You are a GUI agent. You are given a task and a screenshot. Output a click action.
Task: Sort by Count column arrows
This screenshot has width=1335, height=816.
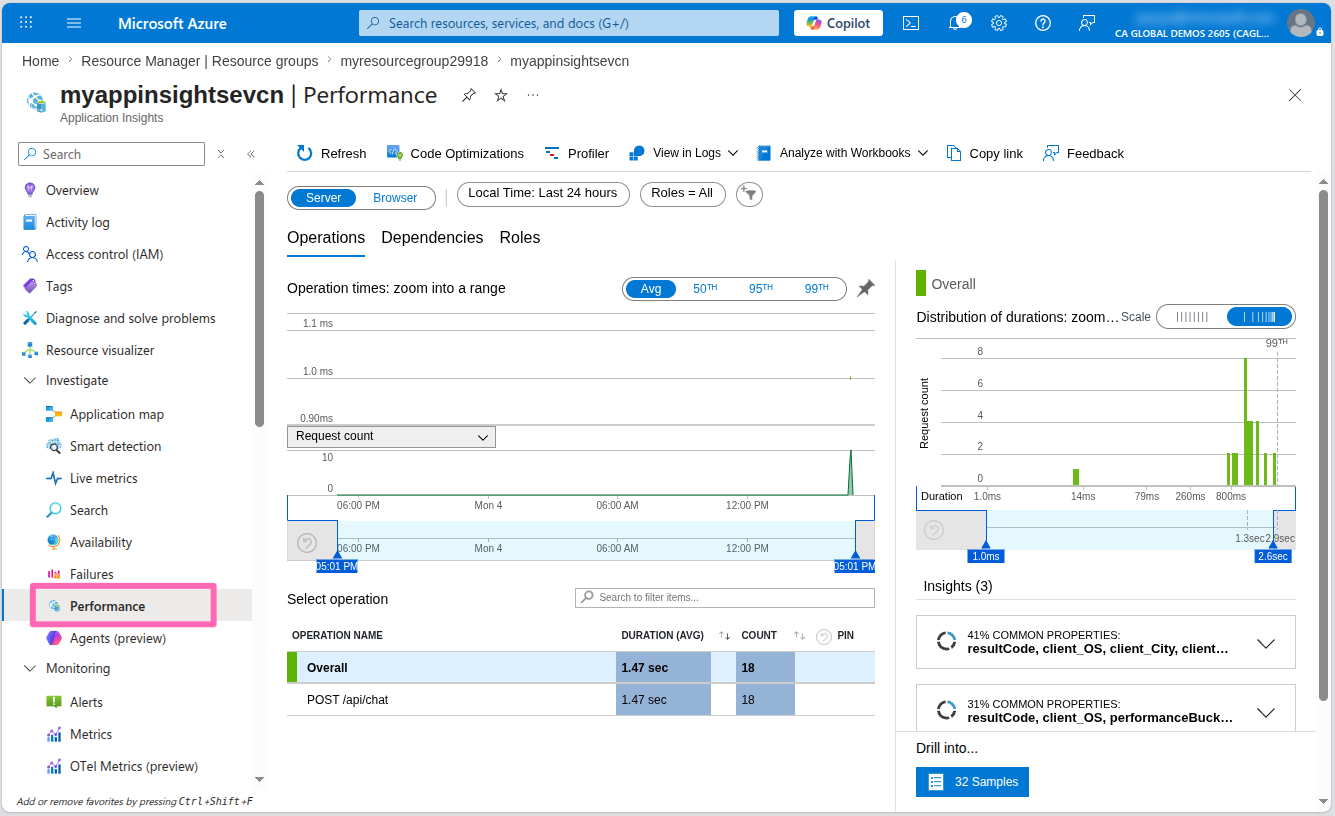click(799, 636)
